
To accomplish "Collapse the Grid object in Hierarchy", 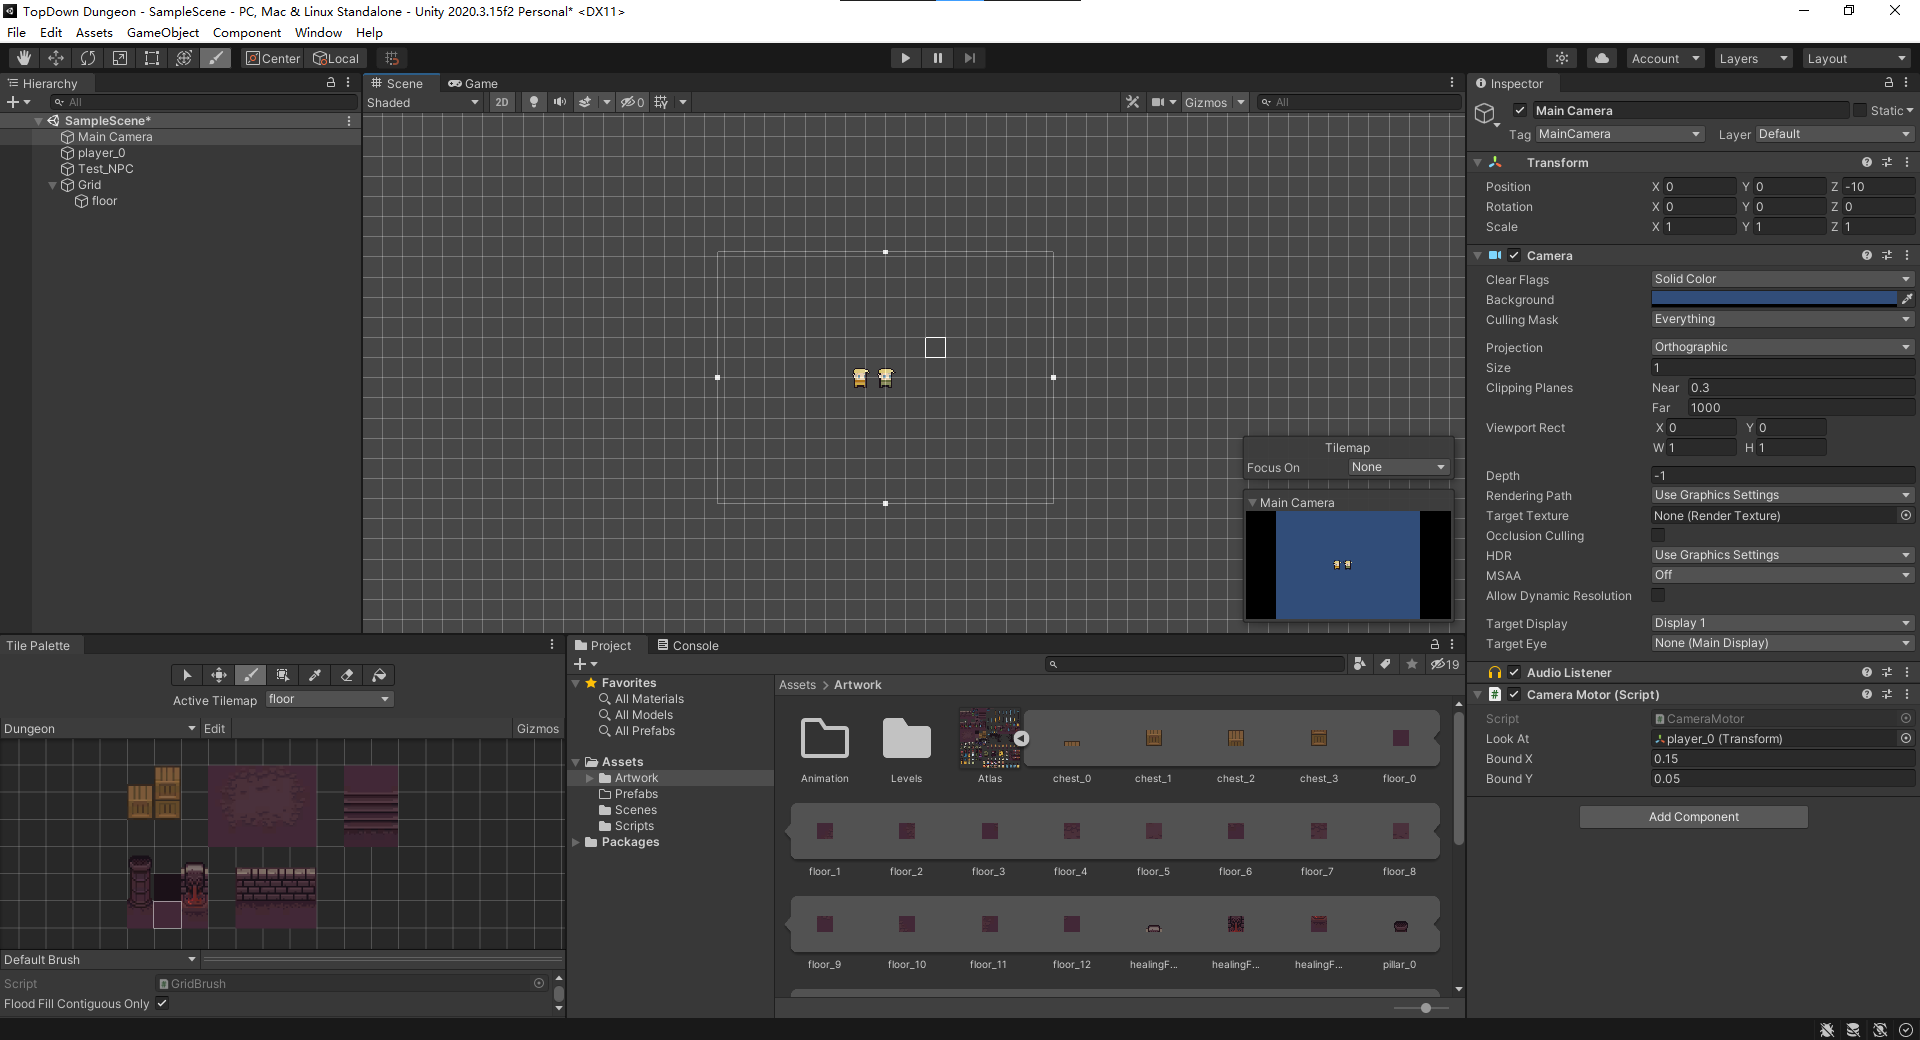I will coord(53,185).
